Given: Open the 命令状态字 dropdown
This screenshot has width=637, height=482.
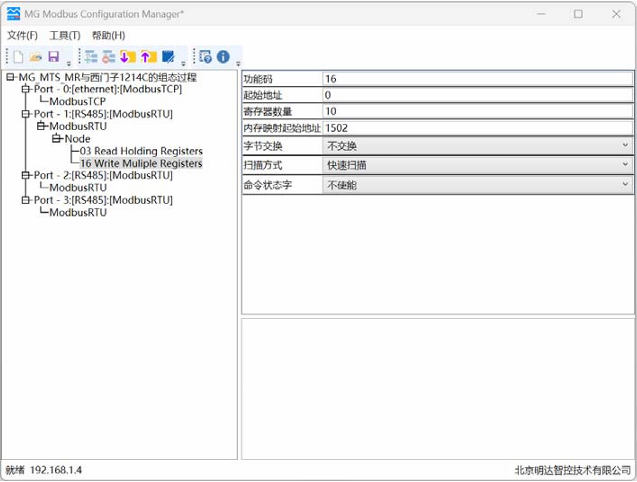Looking at the screenshot, I should [x=625, y=185].
